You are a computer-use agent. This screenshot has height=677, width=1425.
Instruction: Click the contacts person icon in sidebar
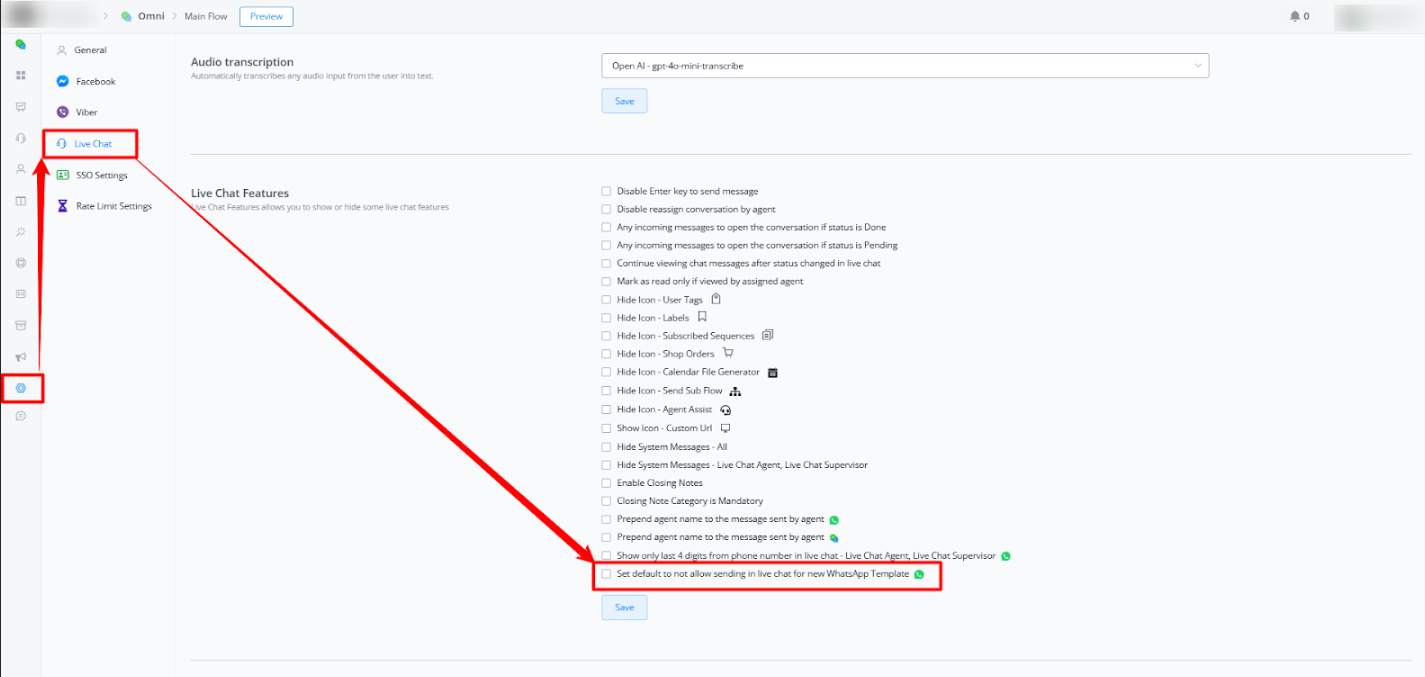tap(21, 169)
